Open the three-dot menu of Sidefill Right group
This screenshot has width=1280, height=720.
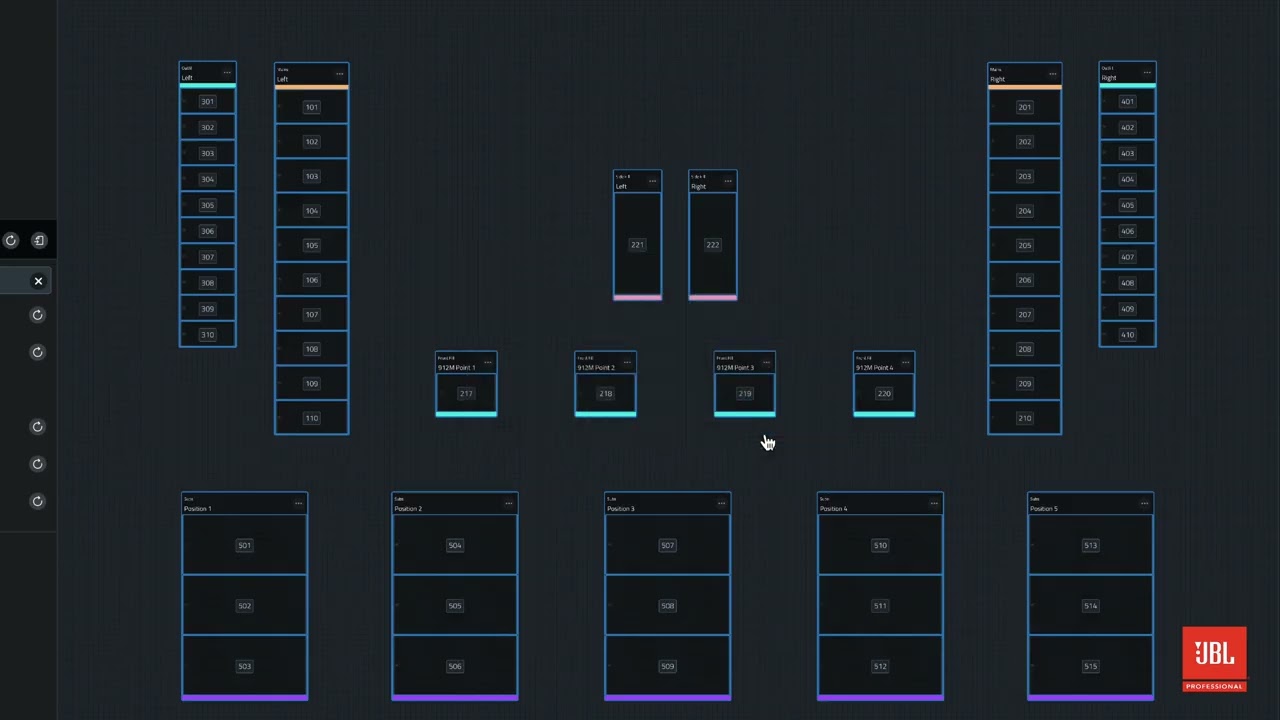(x=728, y=181)
